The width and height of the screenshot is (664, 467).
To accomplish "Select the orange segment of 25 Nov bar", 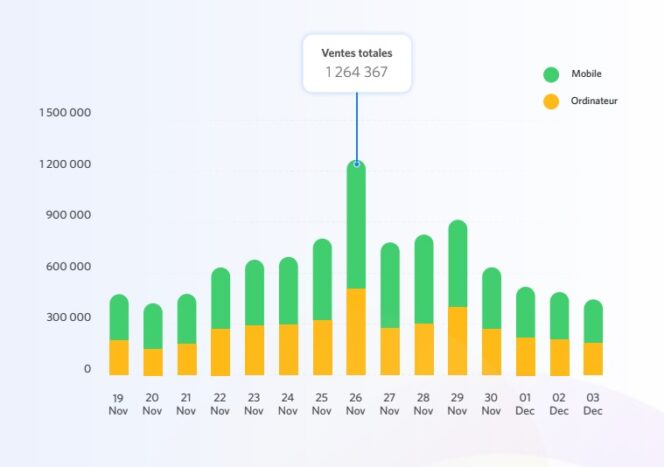I will 322,348.
